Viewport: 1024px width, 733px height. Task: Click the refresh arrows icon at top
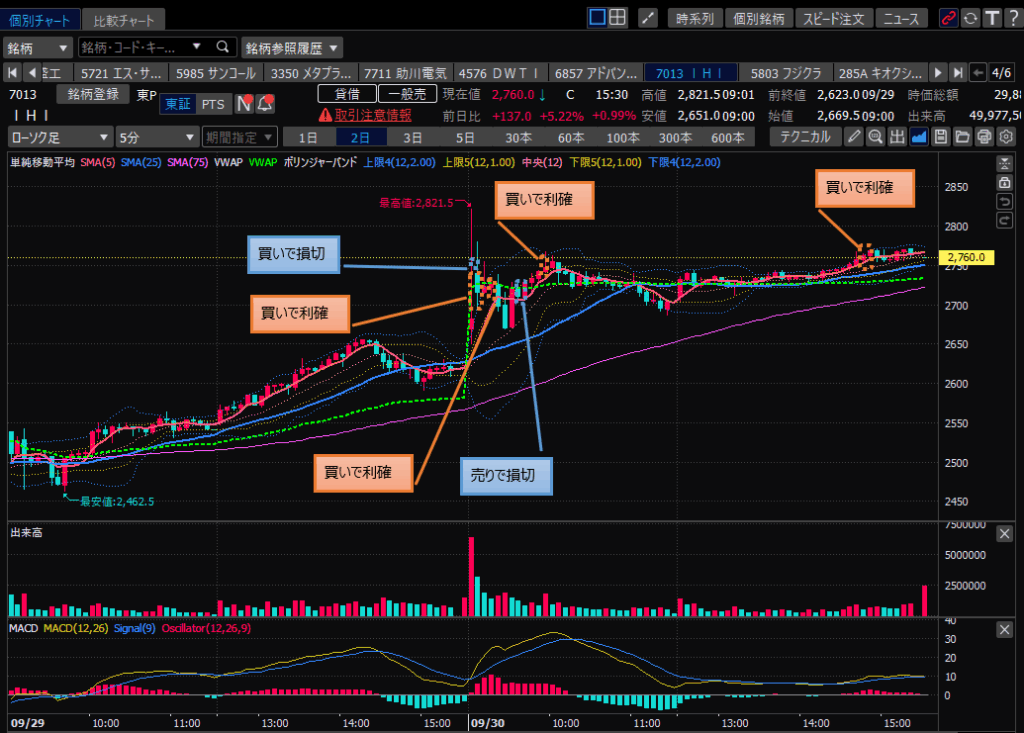coord(969,18)
